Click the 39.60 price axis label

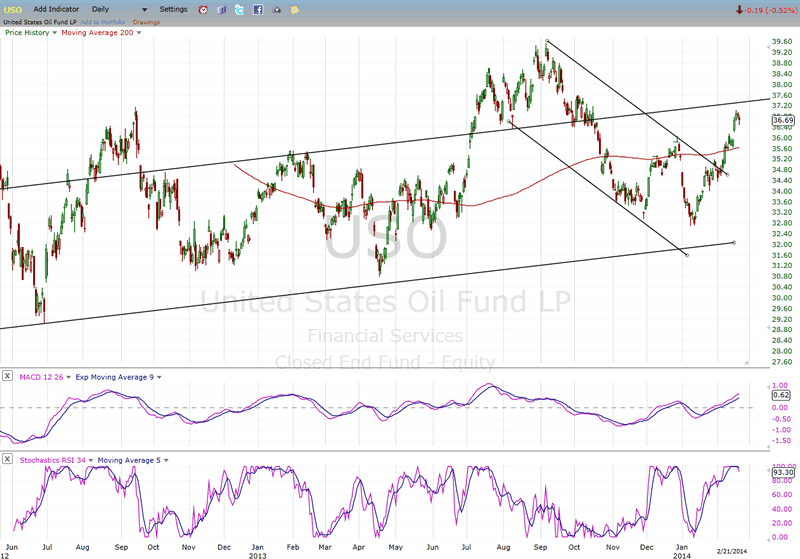pyautogui.click(x=782, y=42)
